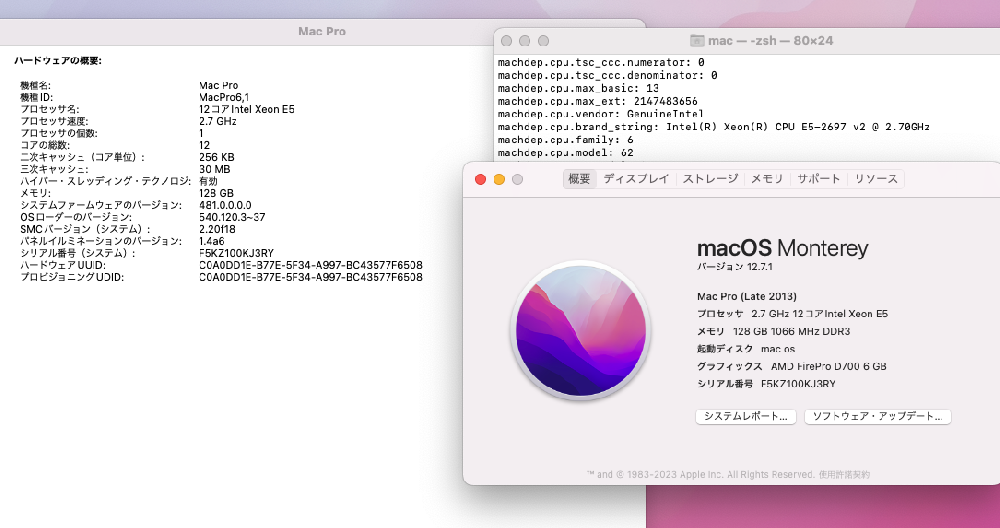This screenshot has height=528, width=1000.
Task: Select the ハイパー・スレッディング label
Action: point(105,182)
